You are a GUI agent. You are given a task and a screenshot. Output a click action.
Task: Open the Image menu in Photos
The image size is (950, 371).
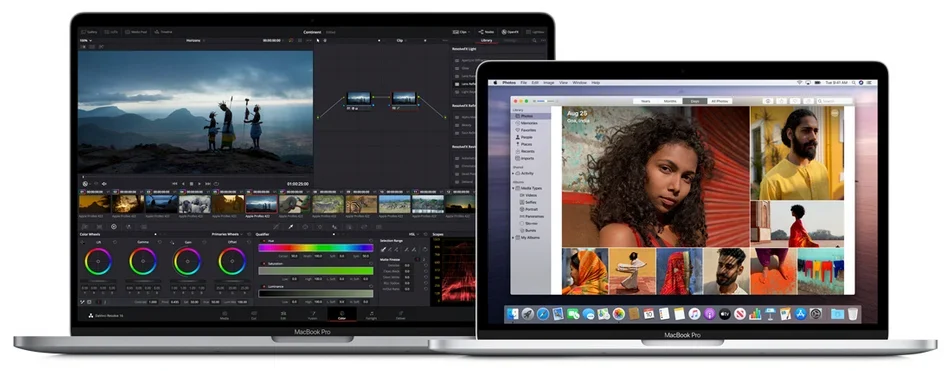coord(549,82)
